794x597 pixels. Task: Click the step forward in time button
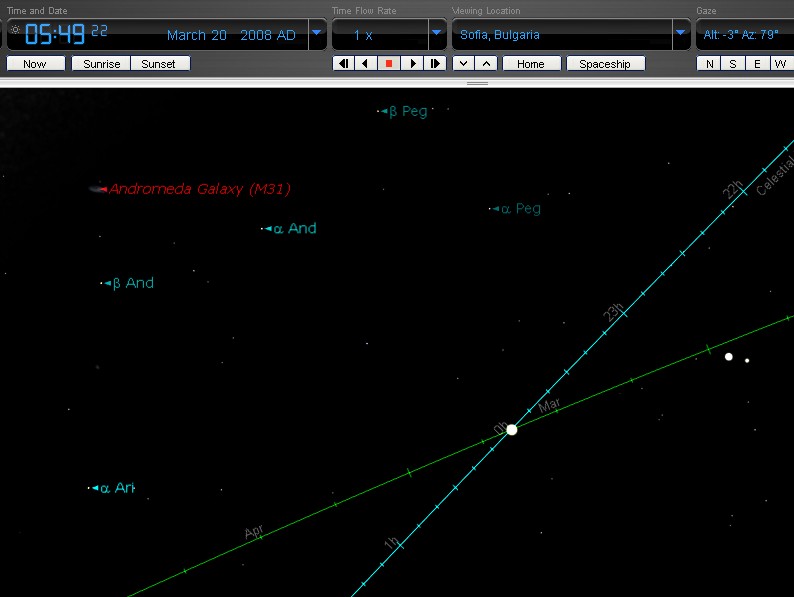pyautogui.click(x=435, y=63)
